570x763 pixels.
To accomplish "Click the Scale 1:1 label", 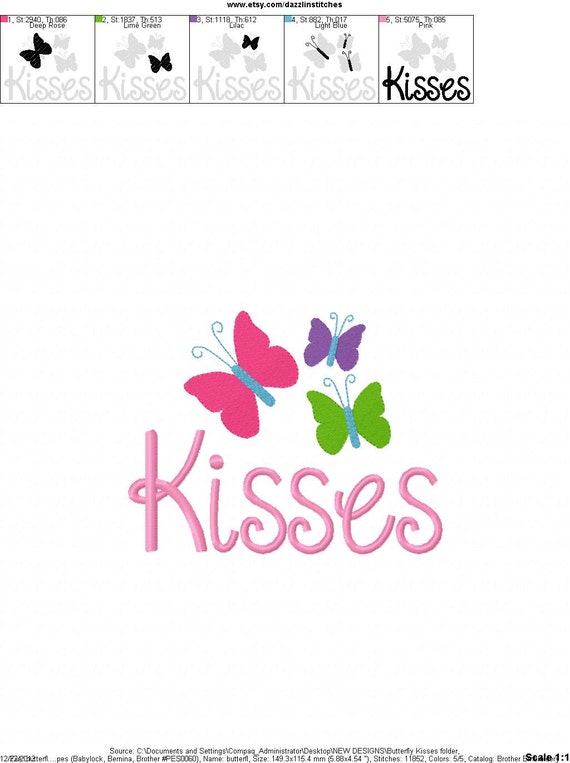I will pyautogui.click(x=547, y=757).
